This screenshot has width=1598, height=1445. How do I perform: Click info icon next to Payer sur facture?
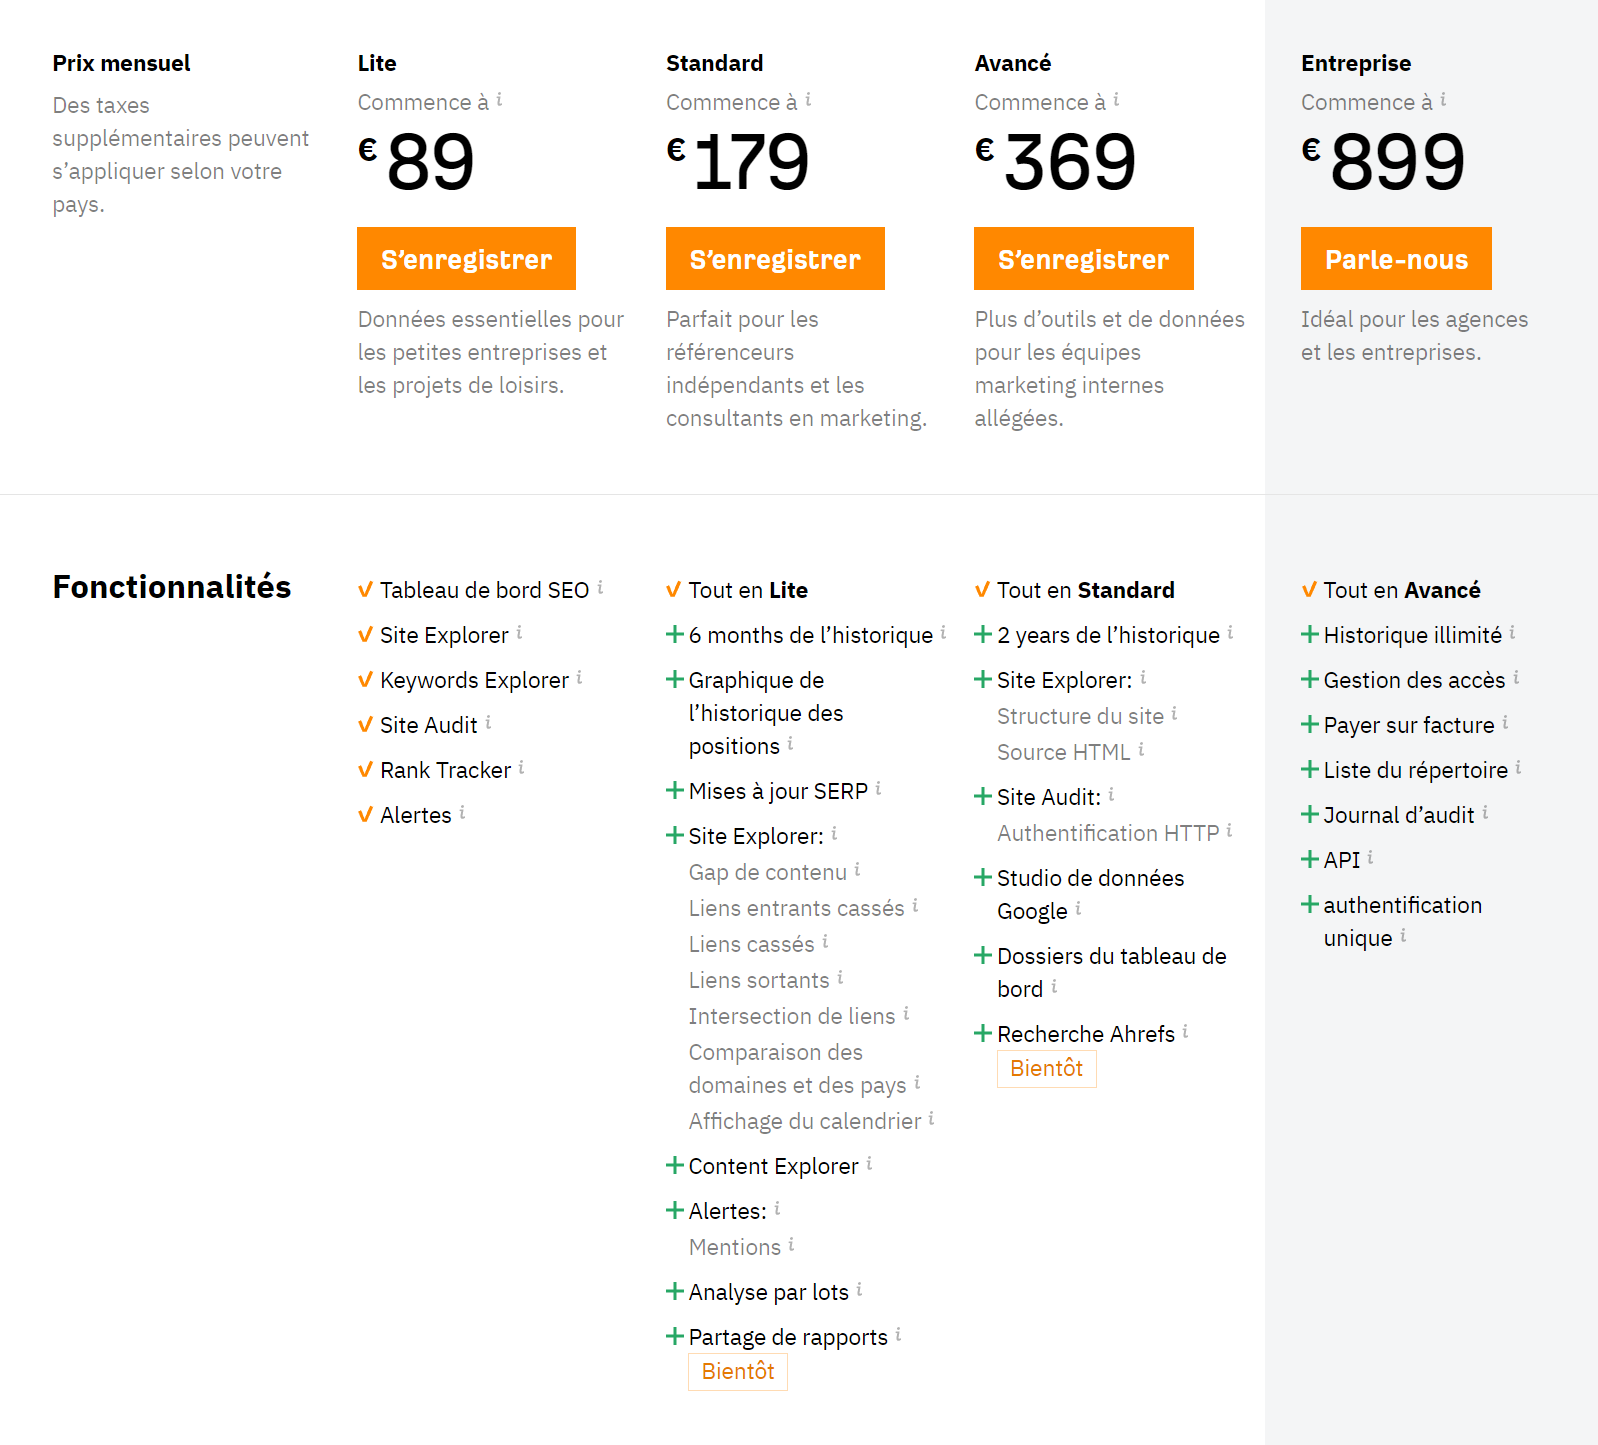[1505, 722]
